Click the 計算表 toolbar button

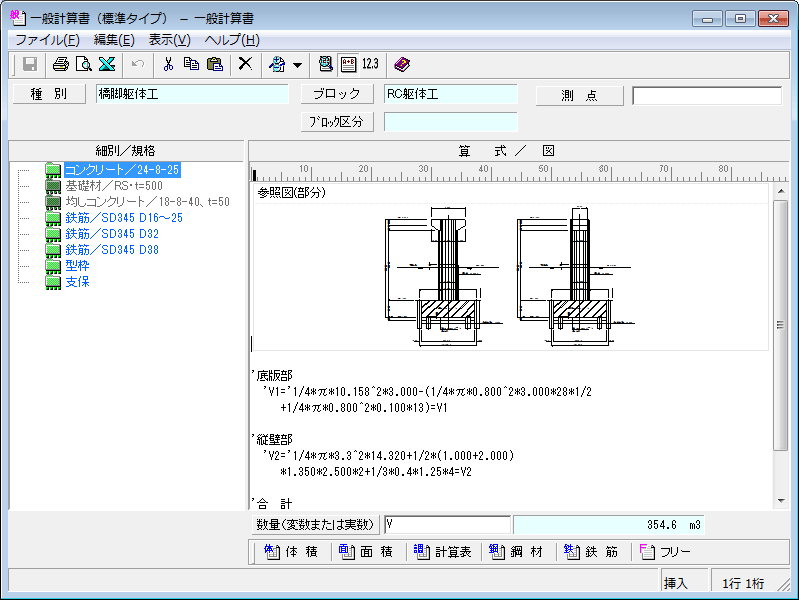point(443,551)
